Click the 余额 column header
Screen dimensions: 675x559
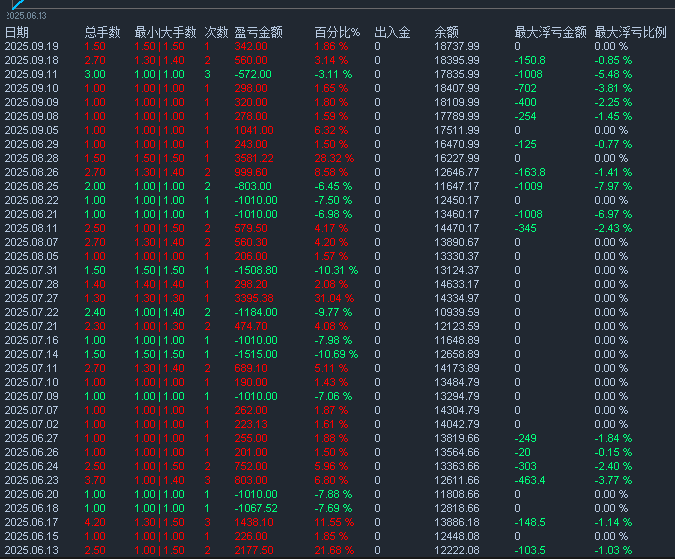(x=447, y=33)
